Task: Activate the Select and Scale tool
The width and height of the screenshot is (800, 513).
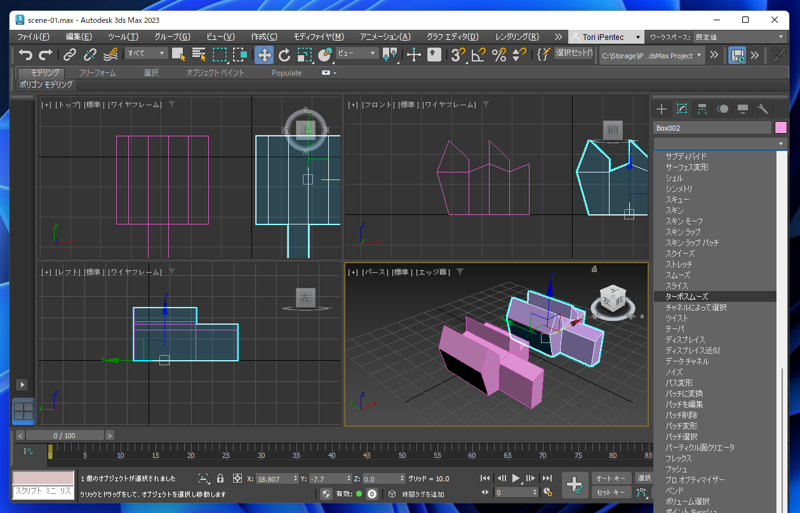Action: tap(304, 55)
